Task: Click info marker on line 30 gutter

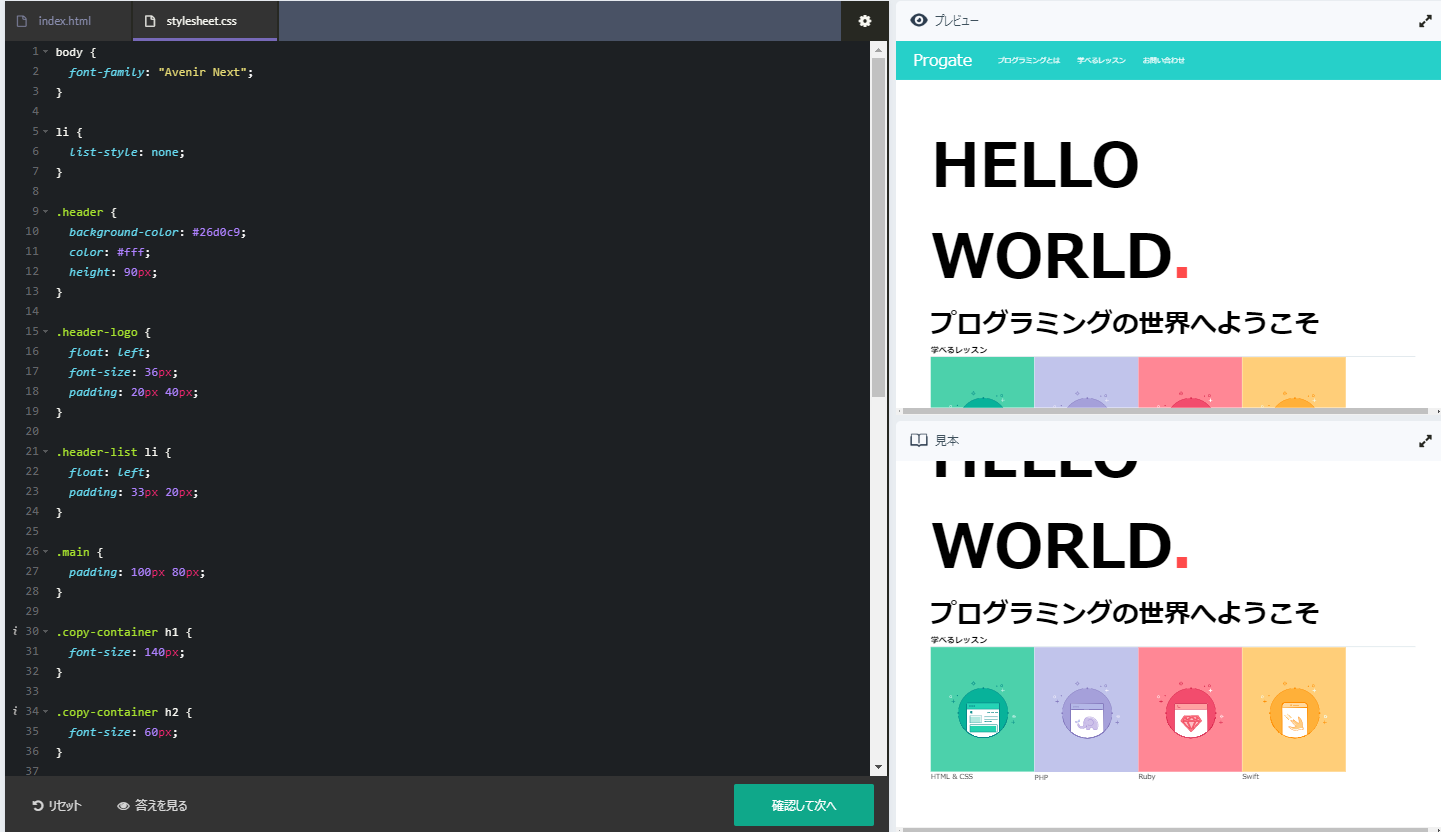Action: 15,631
